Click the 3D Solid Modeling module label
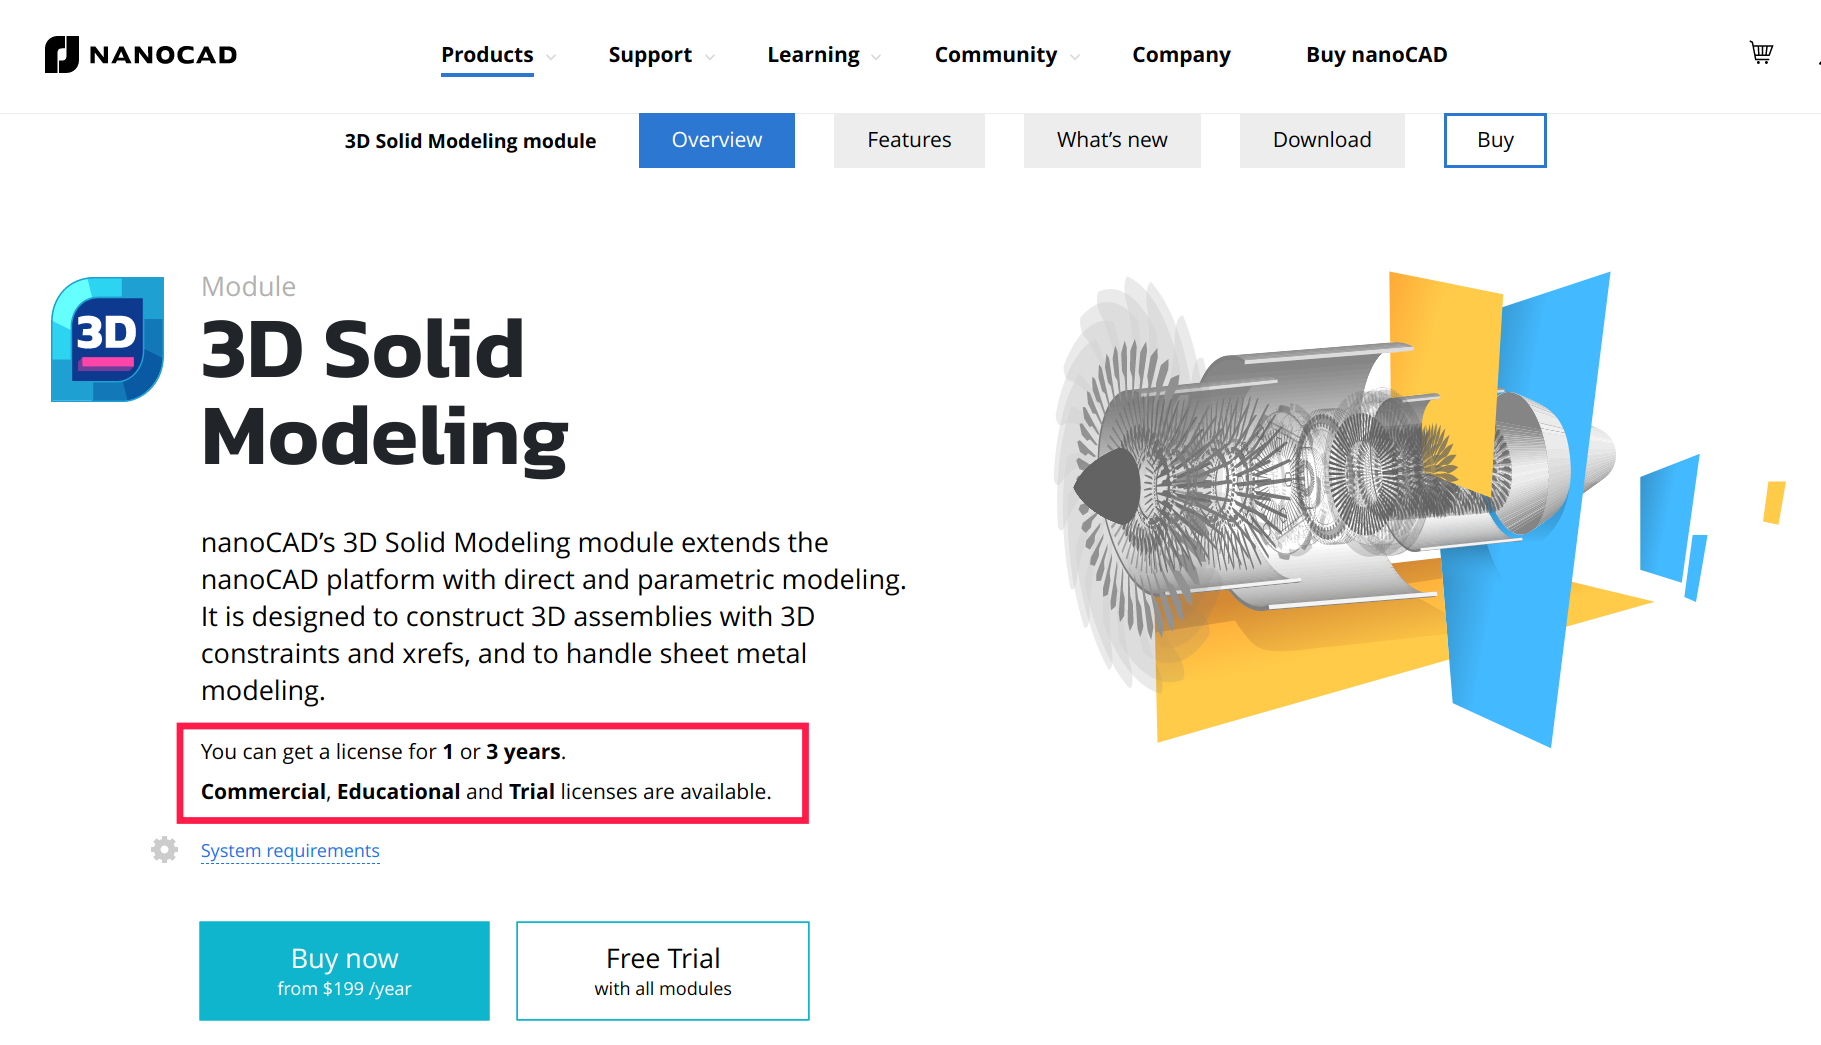The width and height of the screenshot is (1821, 1045). pyautogui.click(x=470, y=141)
